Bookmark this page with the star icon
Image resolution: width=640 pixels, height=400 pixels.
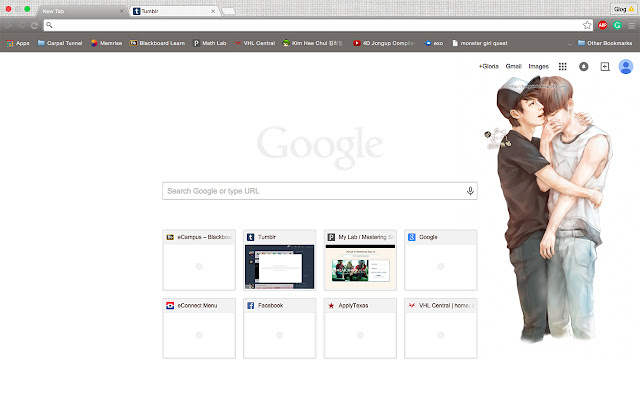click(587, 24)
